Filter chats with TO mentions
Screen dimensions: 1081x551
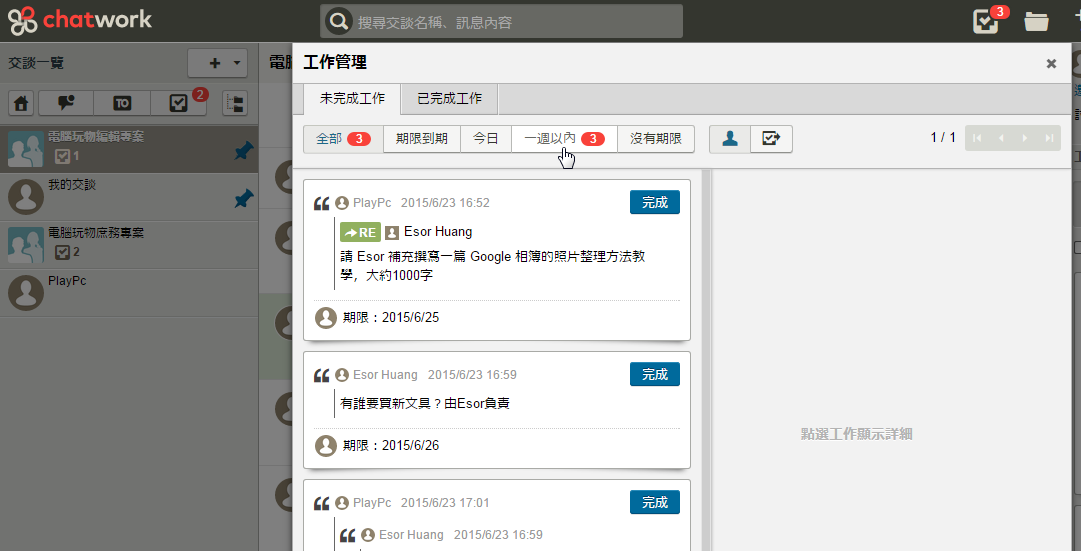(122, 103)
